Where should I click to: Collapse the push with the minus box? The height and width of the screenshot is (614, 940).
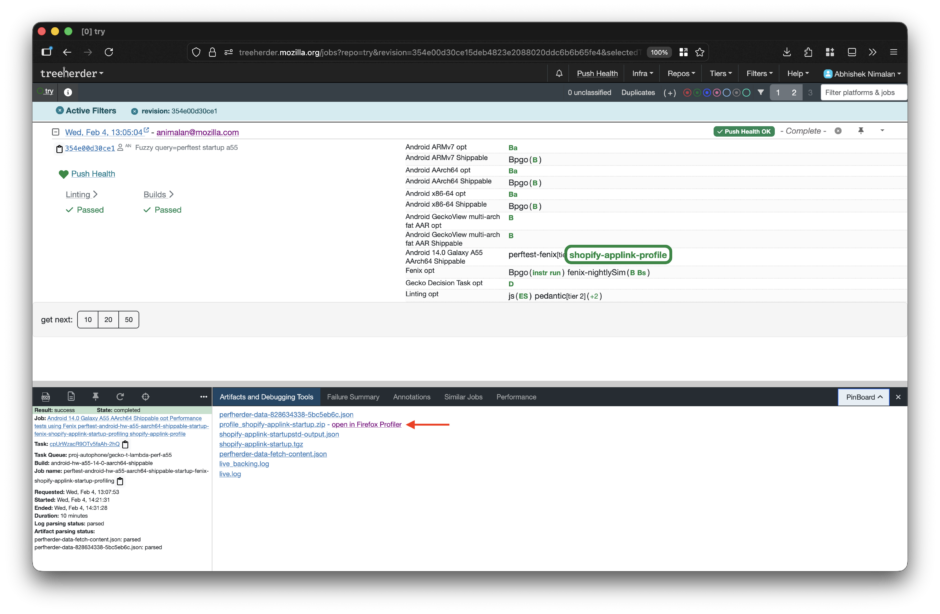coord(57,132)
